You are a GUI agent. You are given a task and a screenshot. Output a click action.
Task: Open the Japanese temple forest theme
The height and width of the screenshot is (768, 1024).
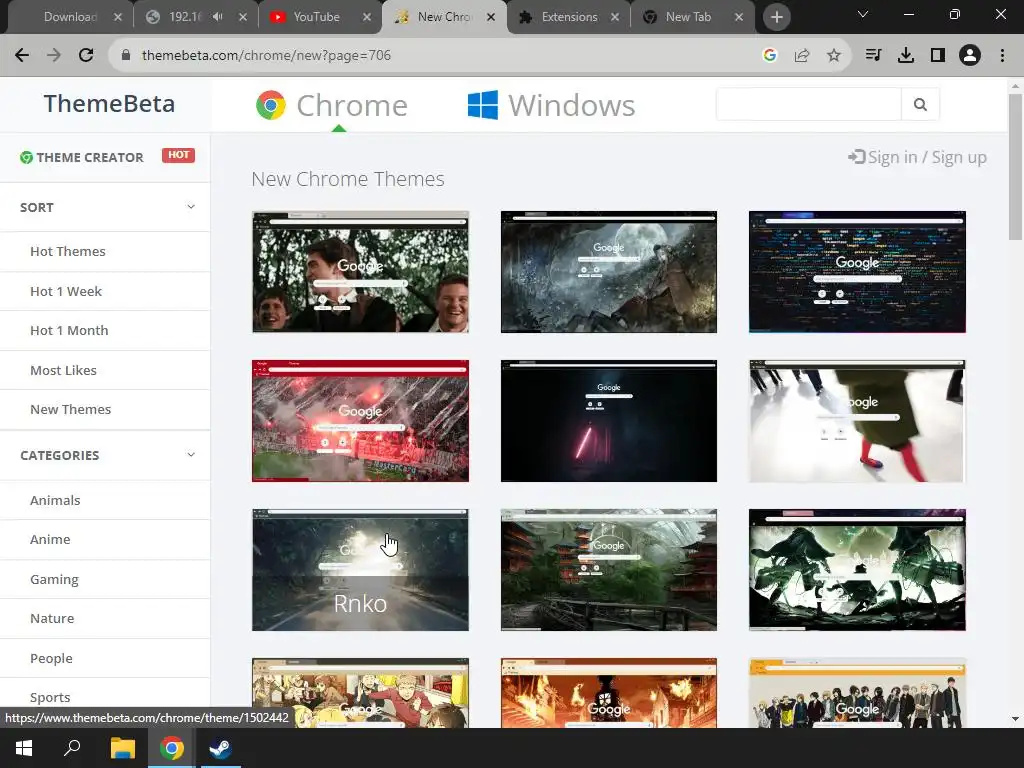pyautogui.click(x=609, y=570)
